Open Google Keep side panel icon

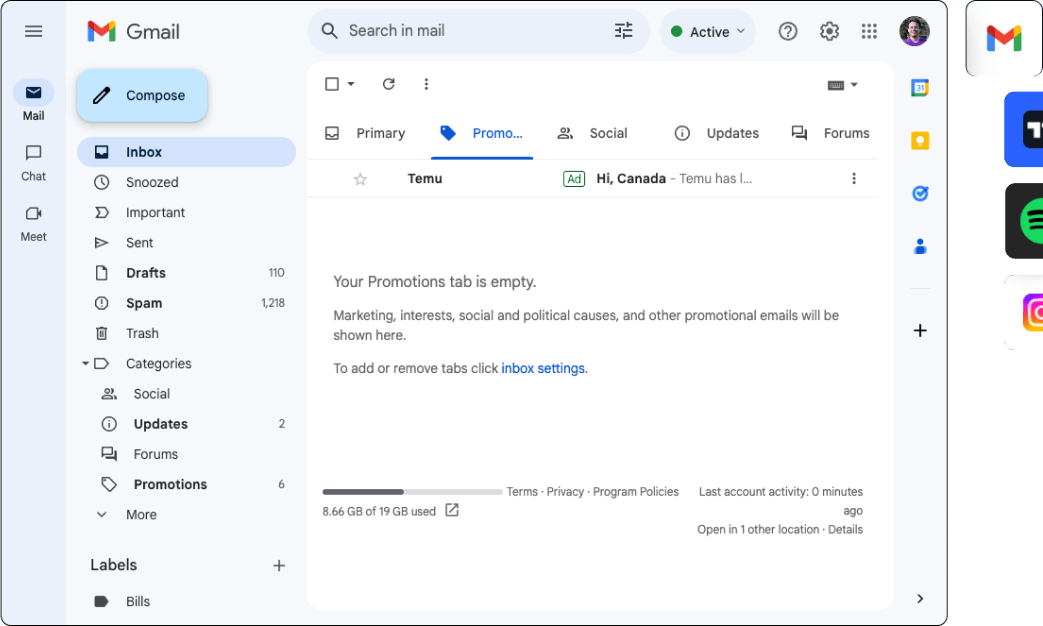(x=920, y=141)
